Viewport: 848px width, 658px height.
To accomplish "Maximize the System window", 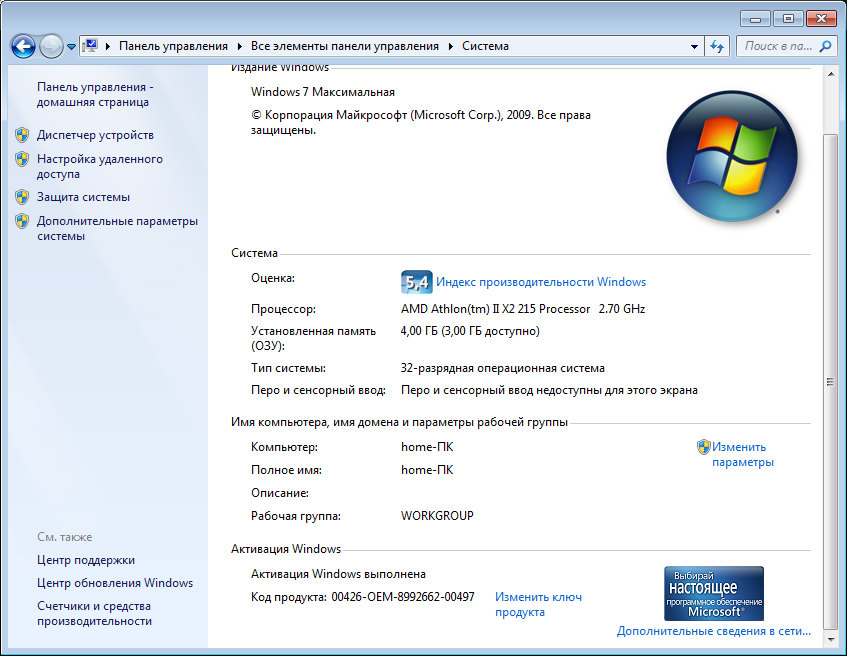I will click(x=788, y=19).
